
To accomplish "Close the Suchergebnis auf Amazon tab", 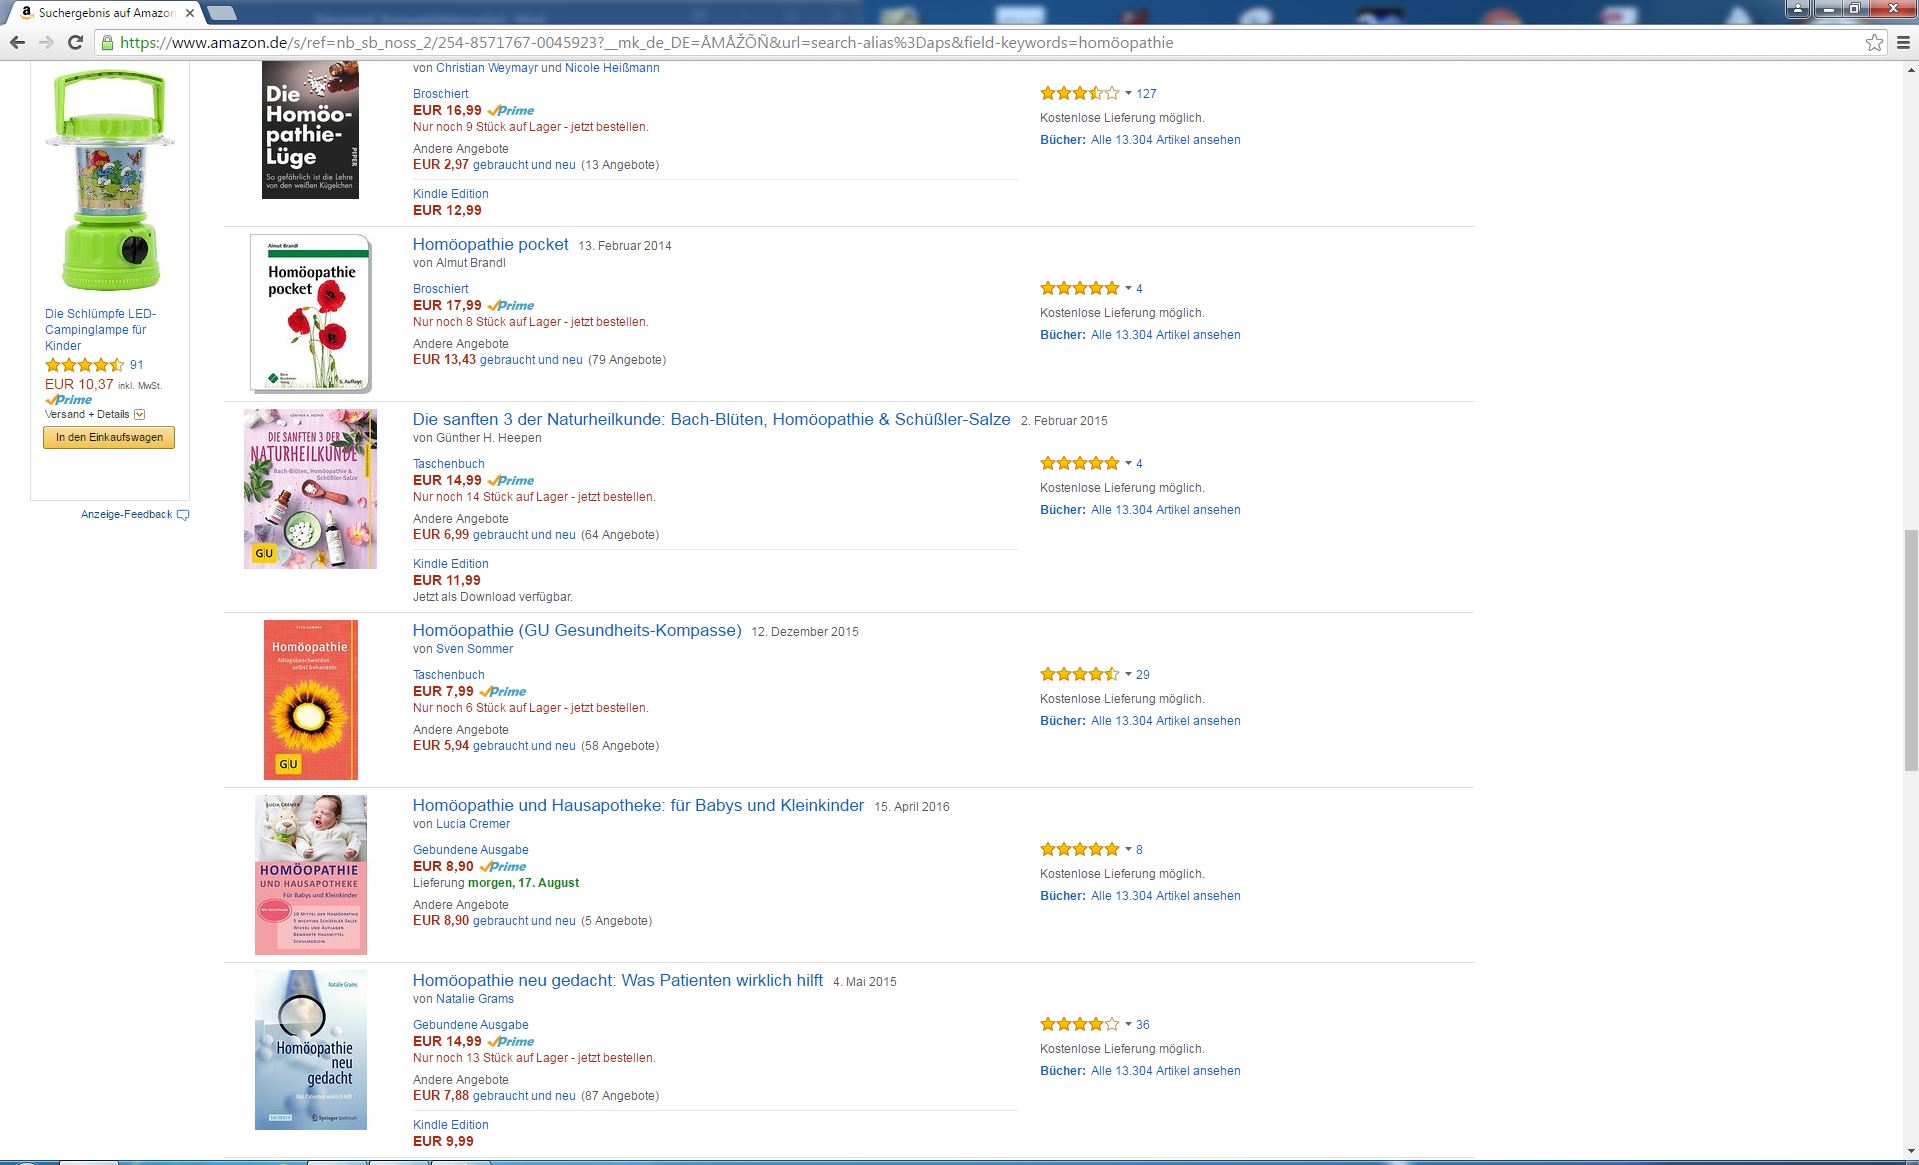I will pos(190,13).
